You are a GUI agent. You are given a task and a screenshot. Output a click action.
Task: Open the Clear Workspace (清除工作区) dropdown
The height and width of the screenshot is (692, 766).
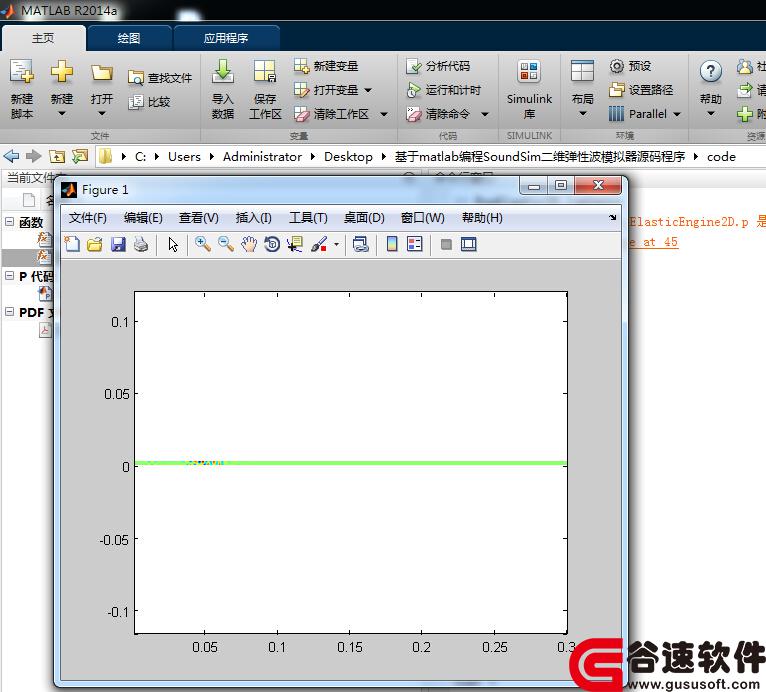pos(384,114)
